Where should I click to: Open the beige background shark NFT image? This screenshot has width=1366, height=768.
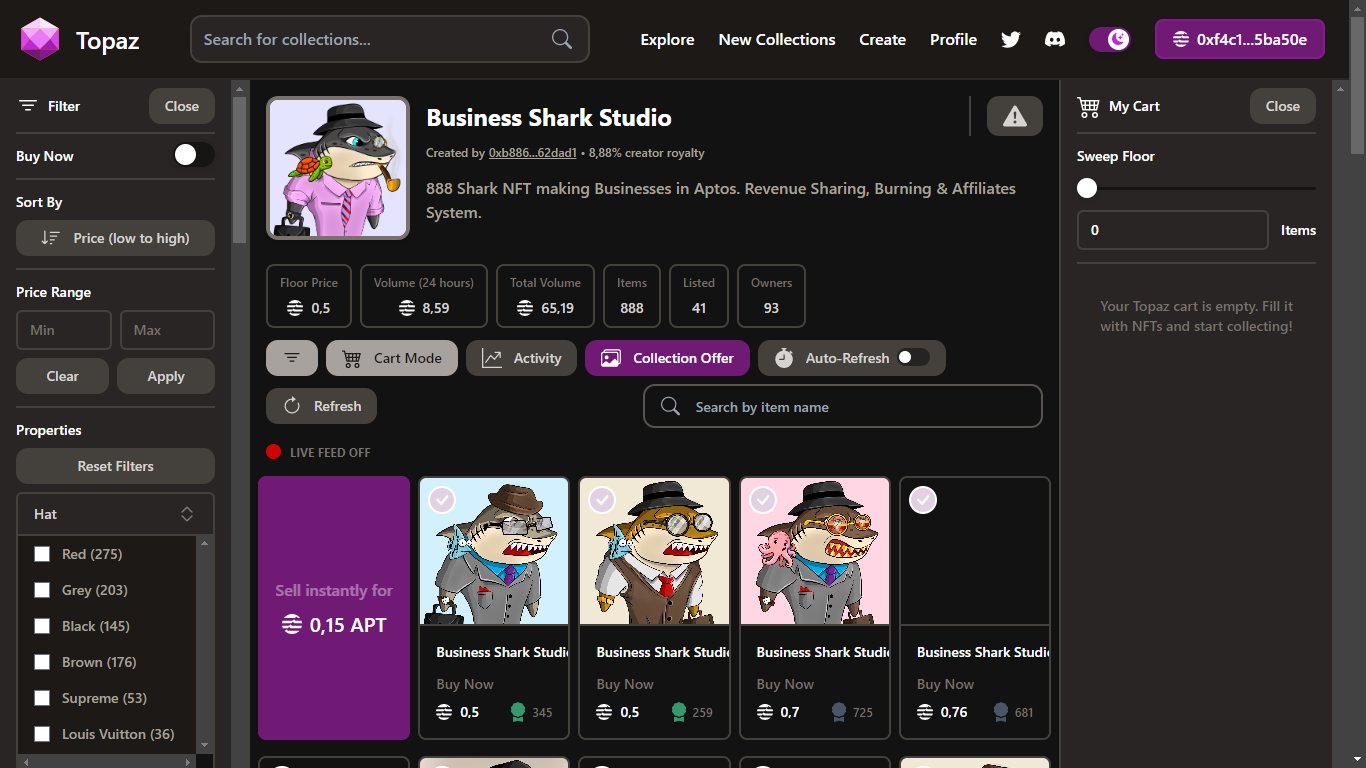pyautogui.click(x=654, y=551)
